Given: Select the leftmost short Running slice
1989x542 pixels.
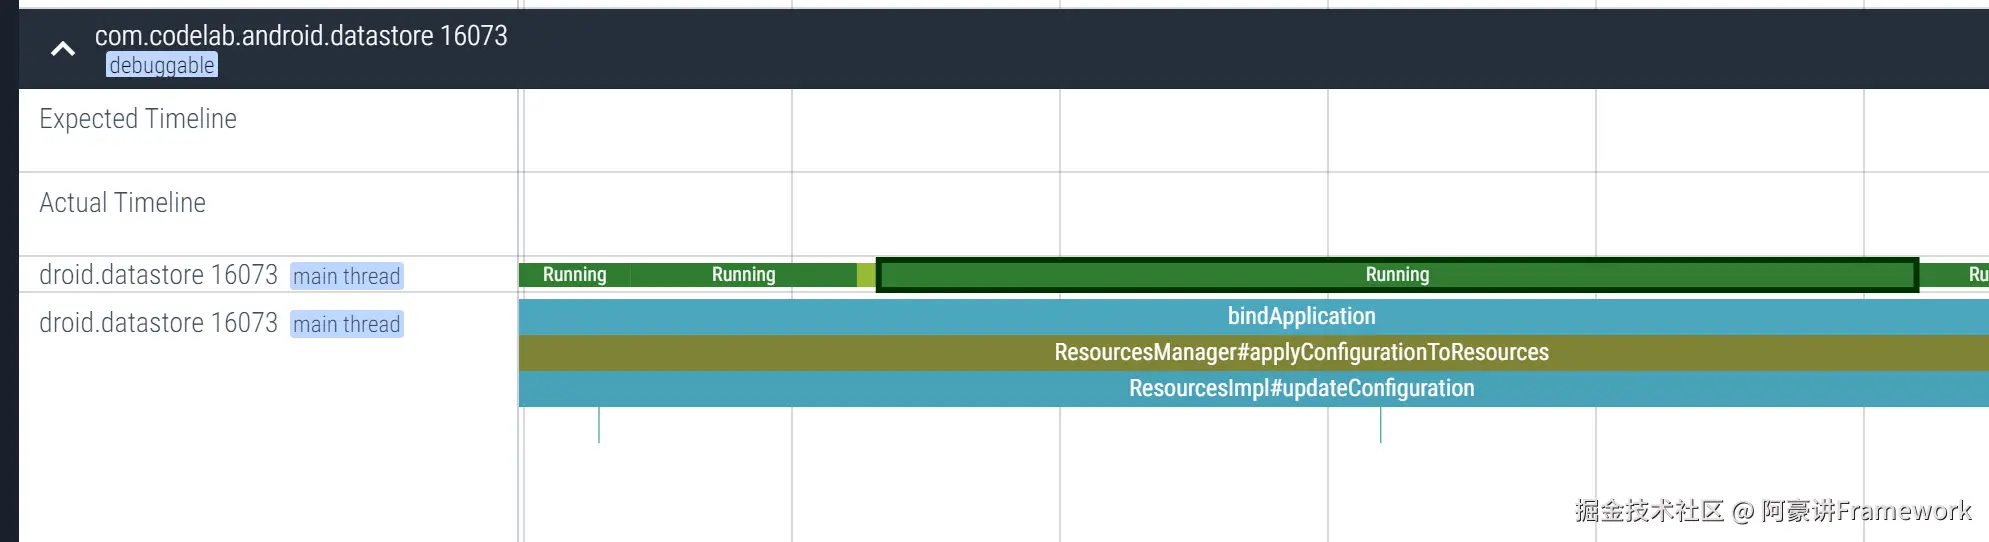Looking at the screenshot, I should (x=574, y=275).
